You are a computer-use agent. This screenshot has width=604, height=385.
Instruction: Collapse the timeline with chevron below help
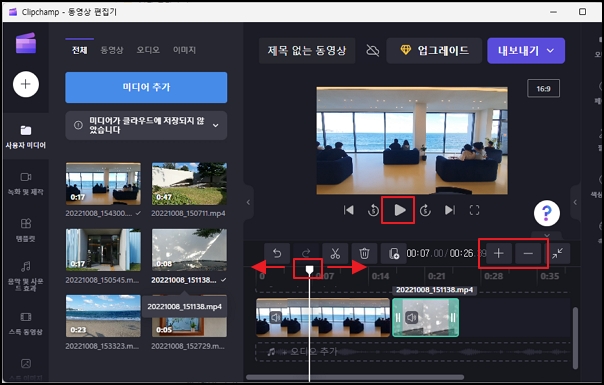pos(547,235)
